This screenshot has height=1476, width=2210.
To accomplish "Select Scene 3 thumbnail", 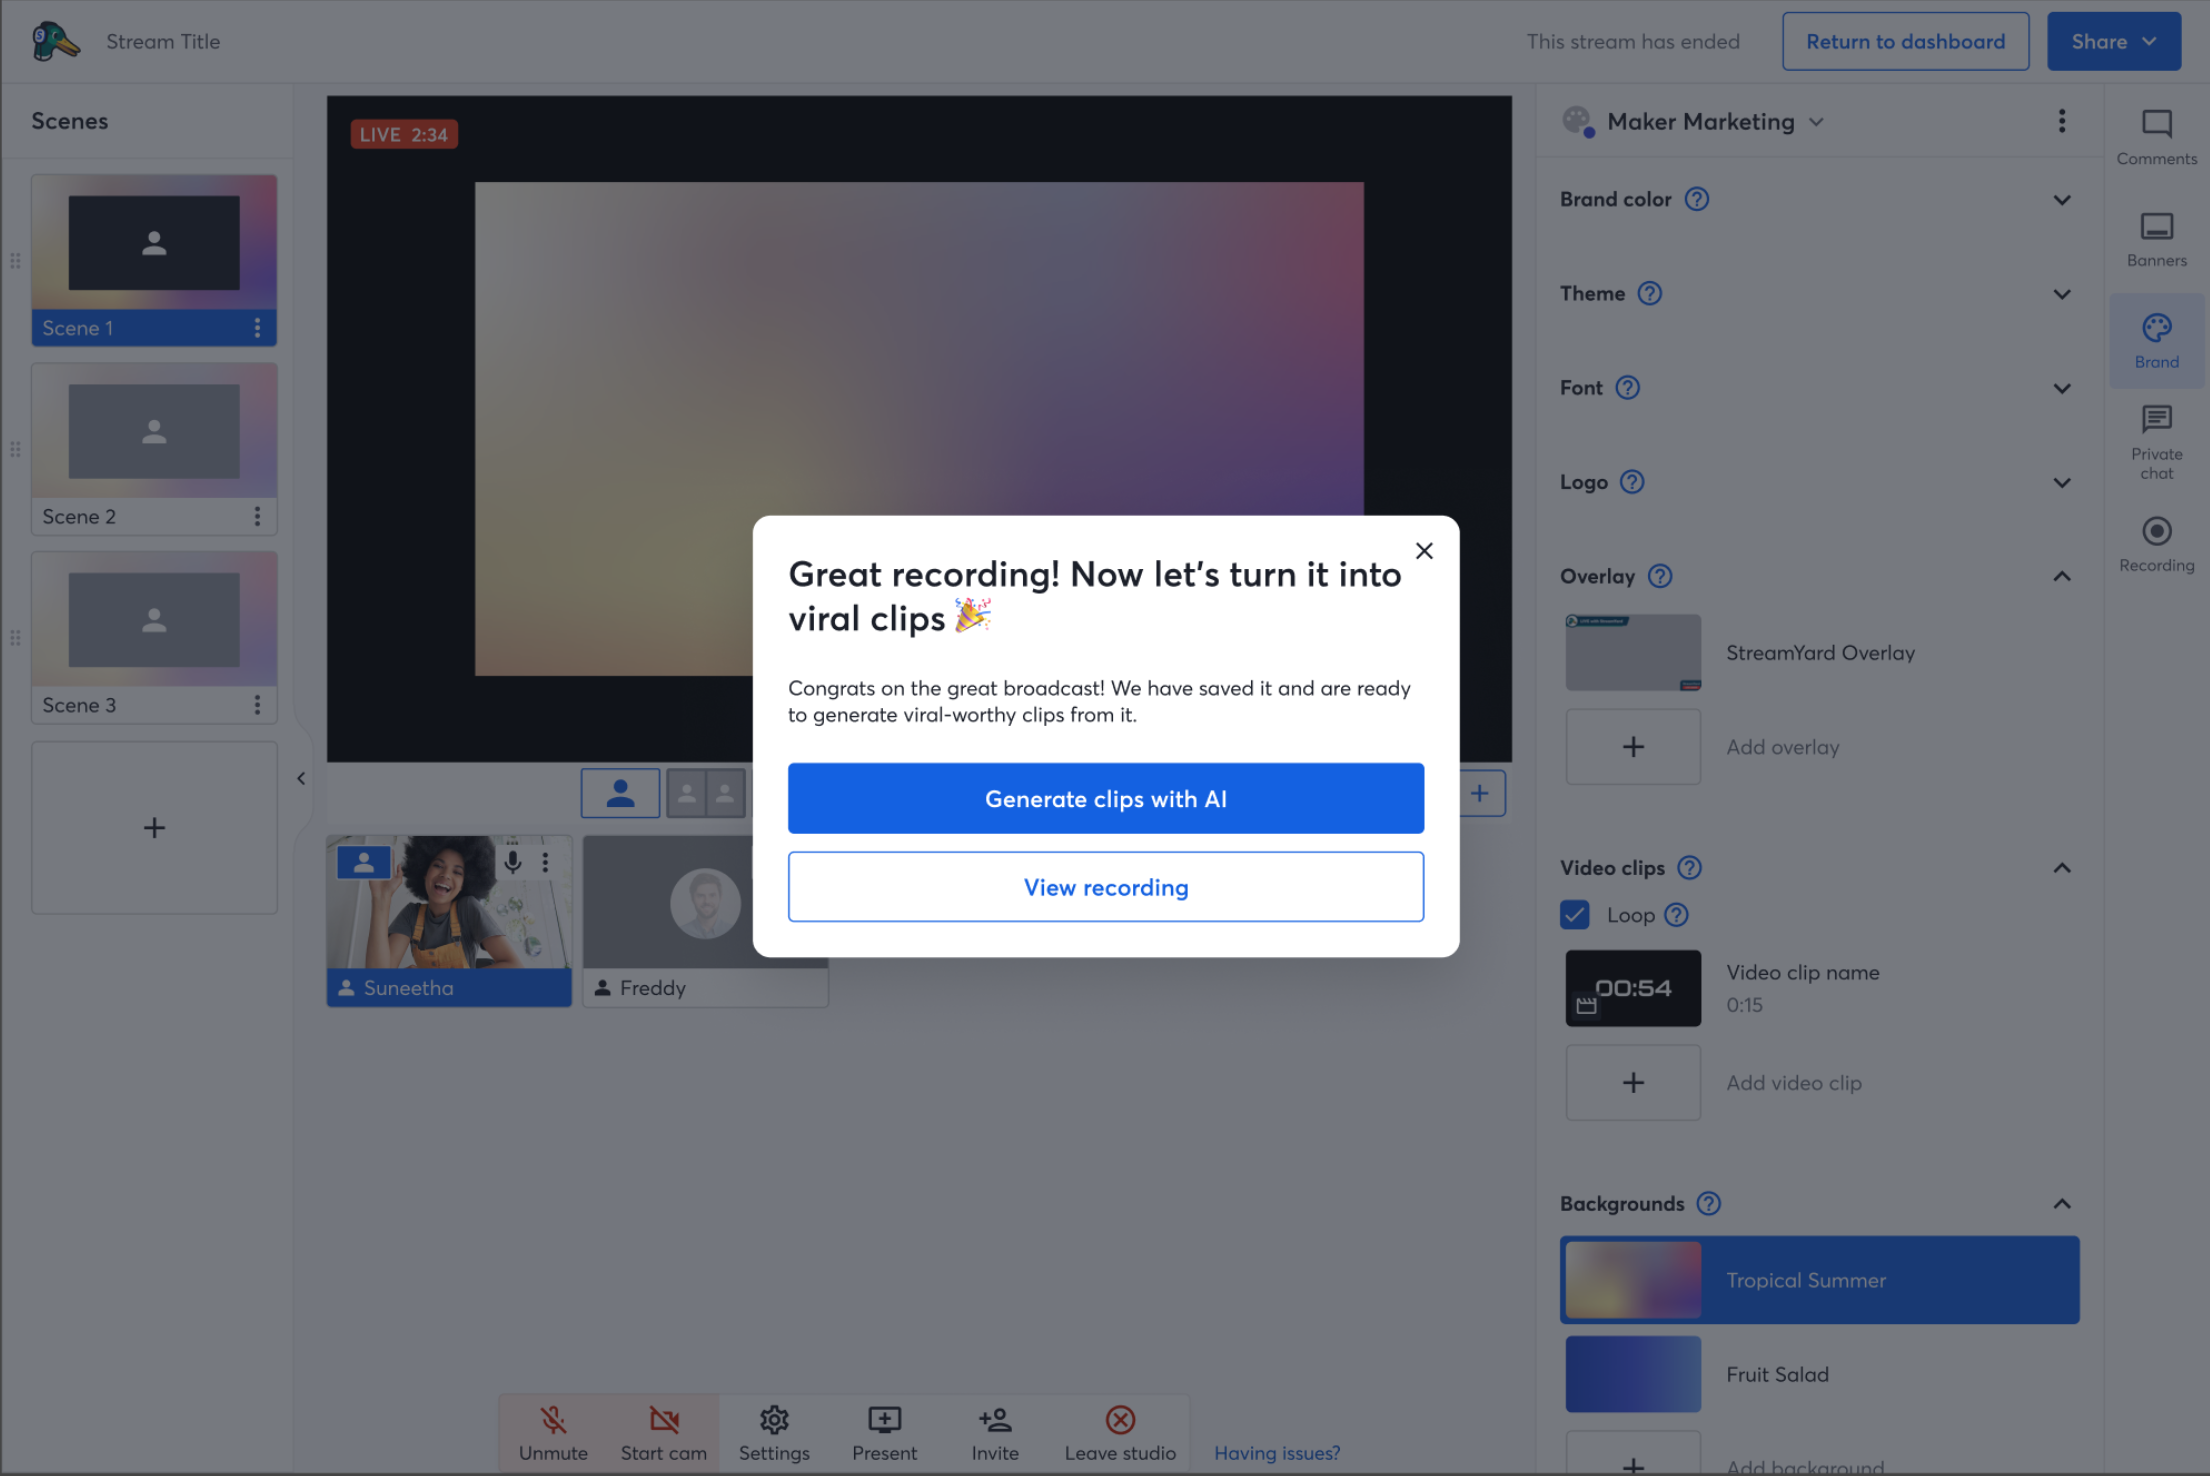I will 154,619.
